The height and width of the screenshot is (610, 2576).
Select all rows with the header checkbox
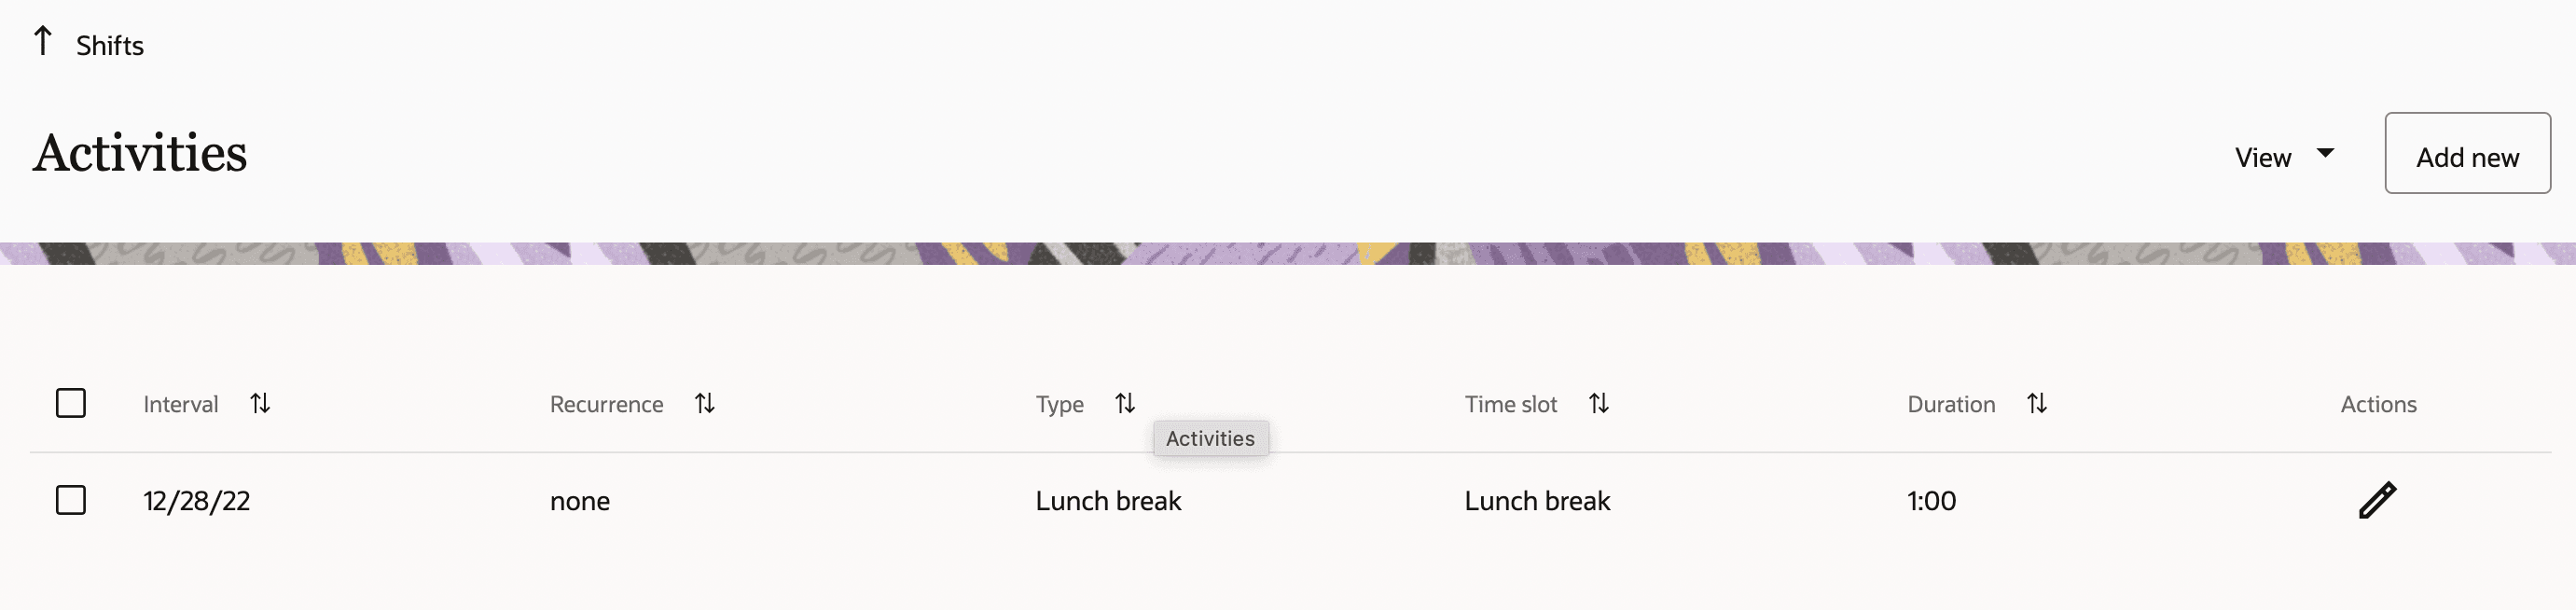tap(71, 402)
